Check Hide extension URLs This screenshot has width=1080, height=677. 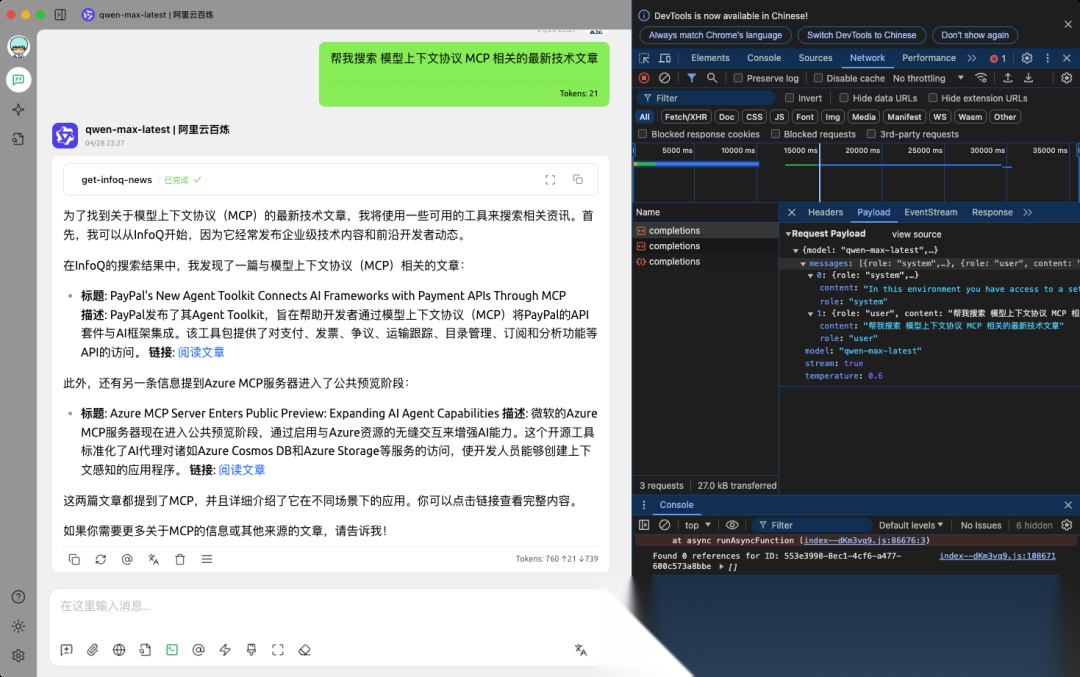tap(933, 98)
